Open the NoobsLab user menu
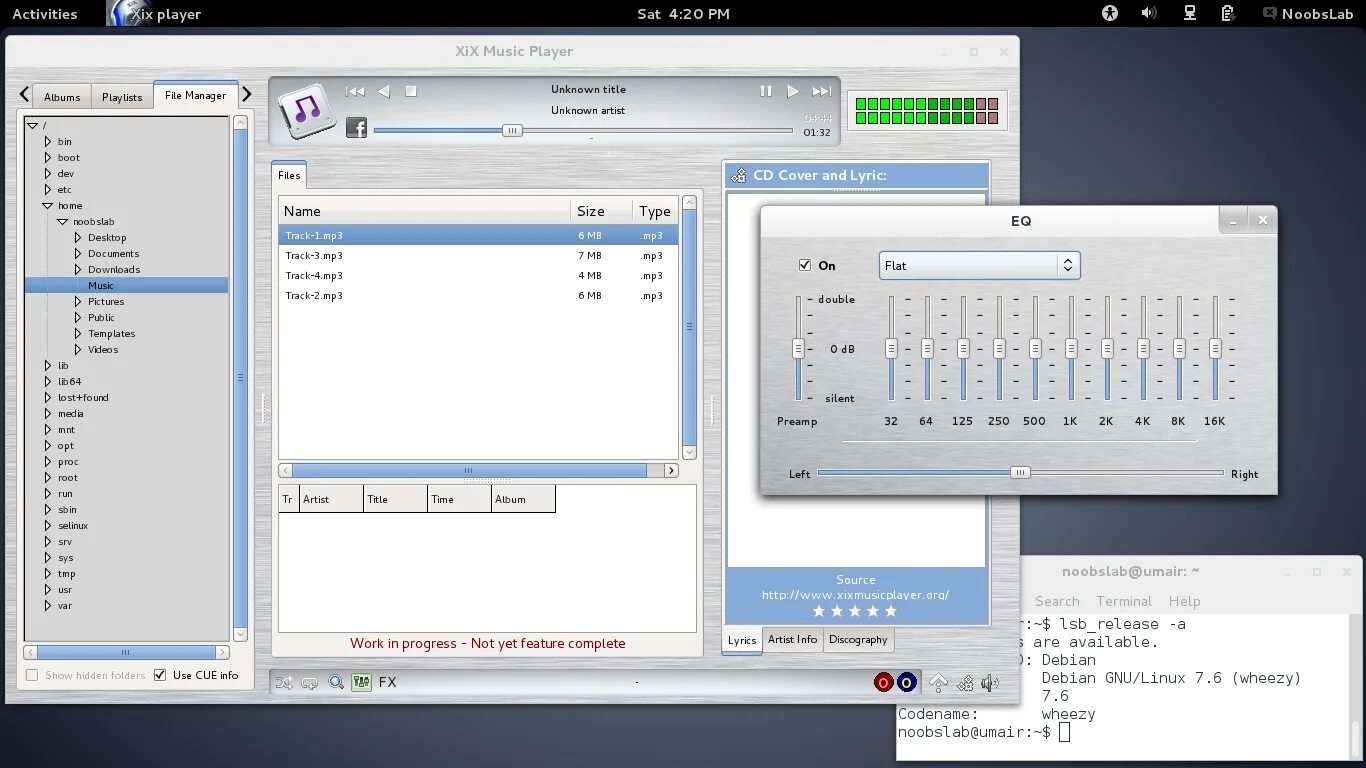This screenshot has width=1366, height=768. pyautogui.click(x=1308, y=14)
